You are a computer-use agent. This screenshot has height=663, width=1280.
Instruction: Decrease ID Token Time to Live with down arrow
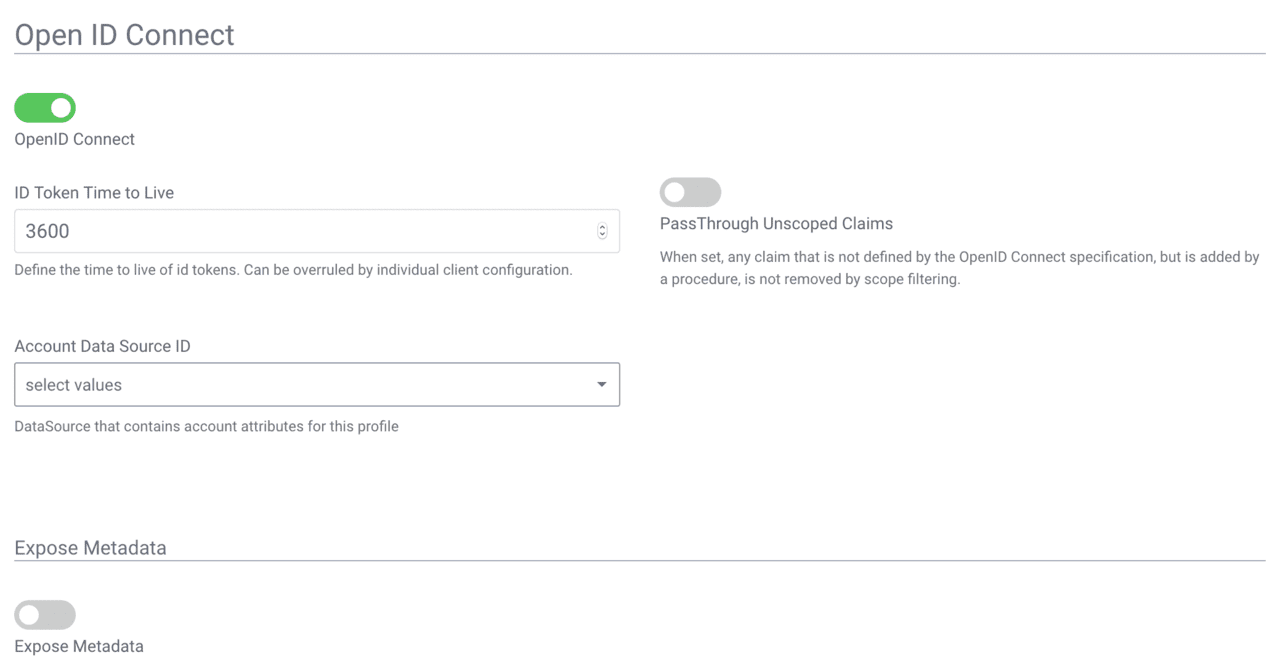point(602,235)
